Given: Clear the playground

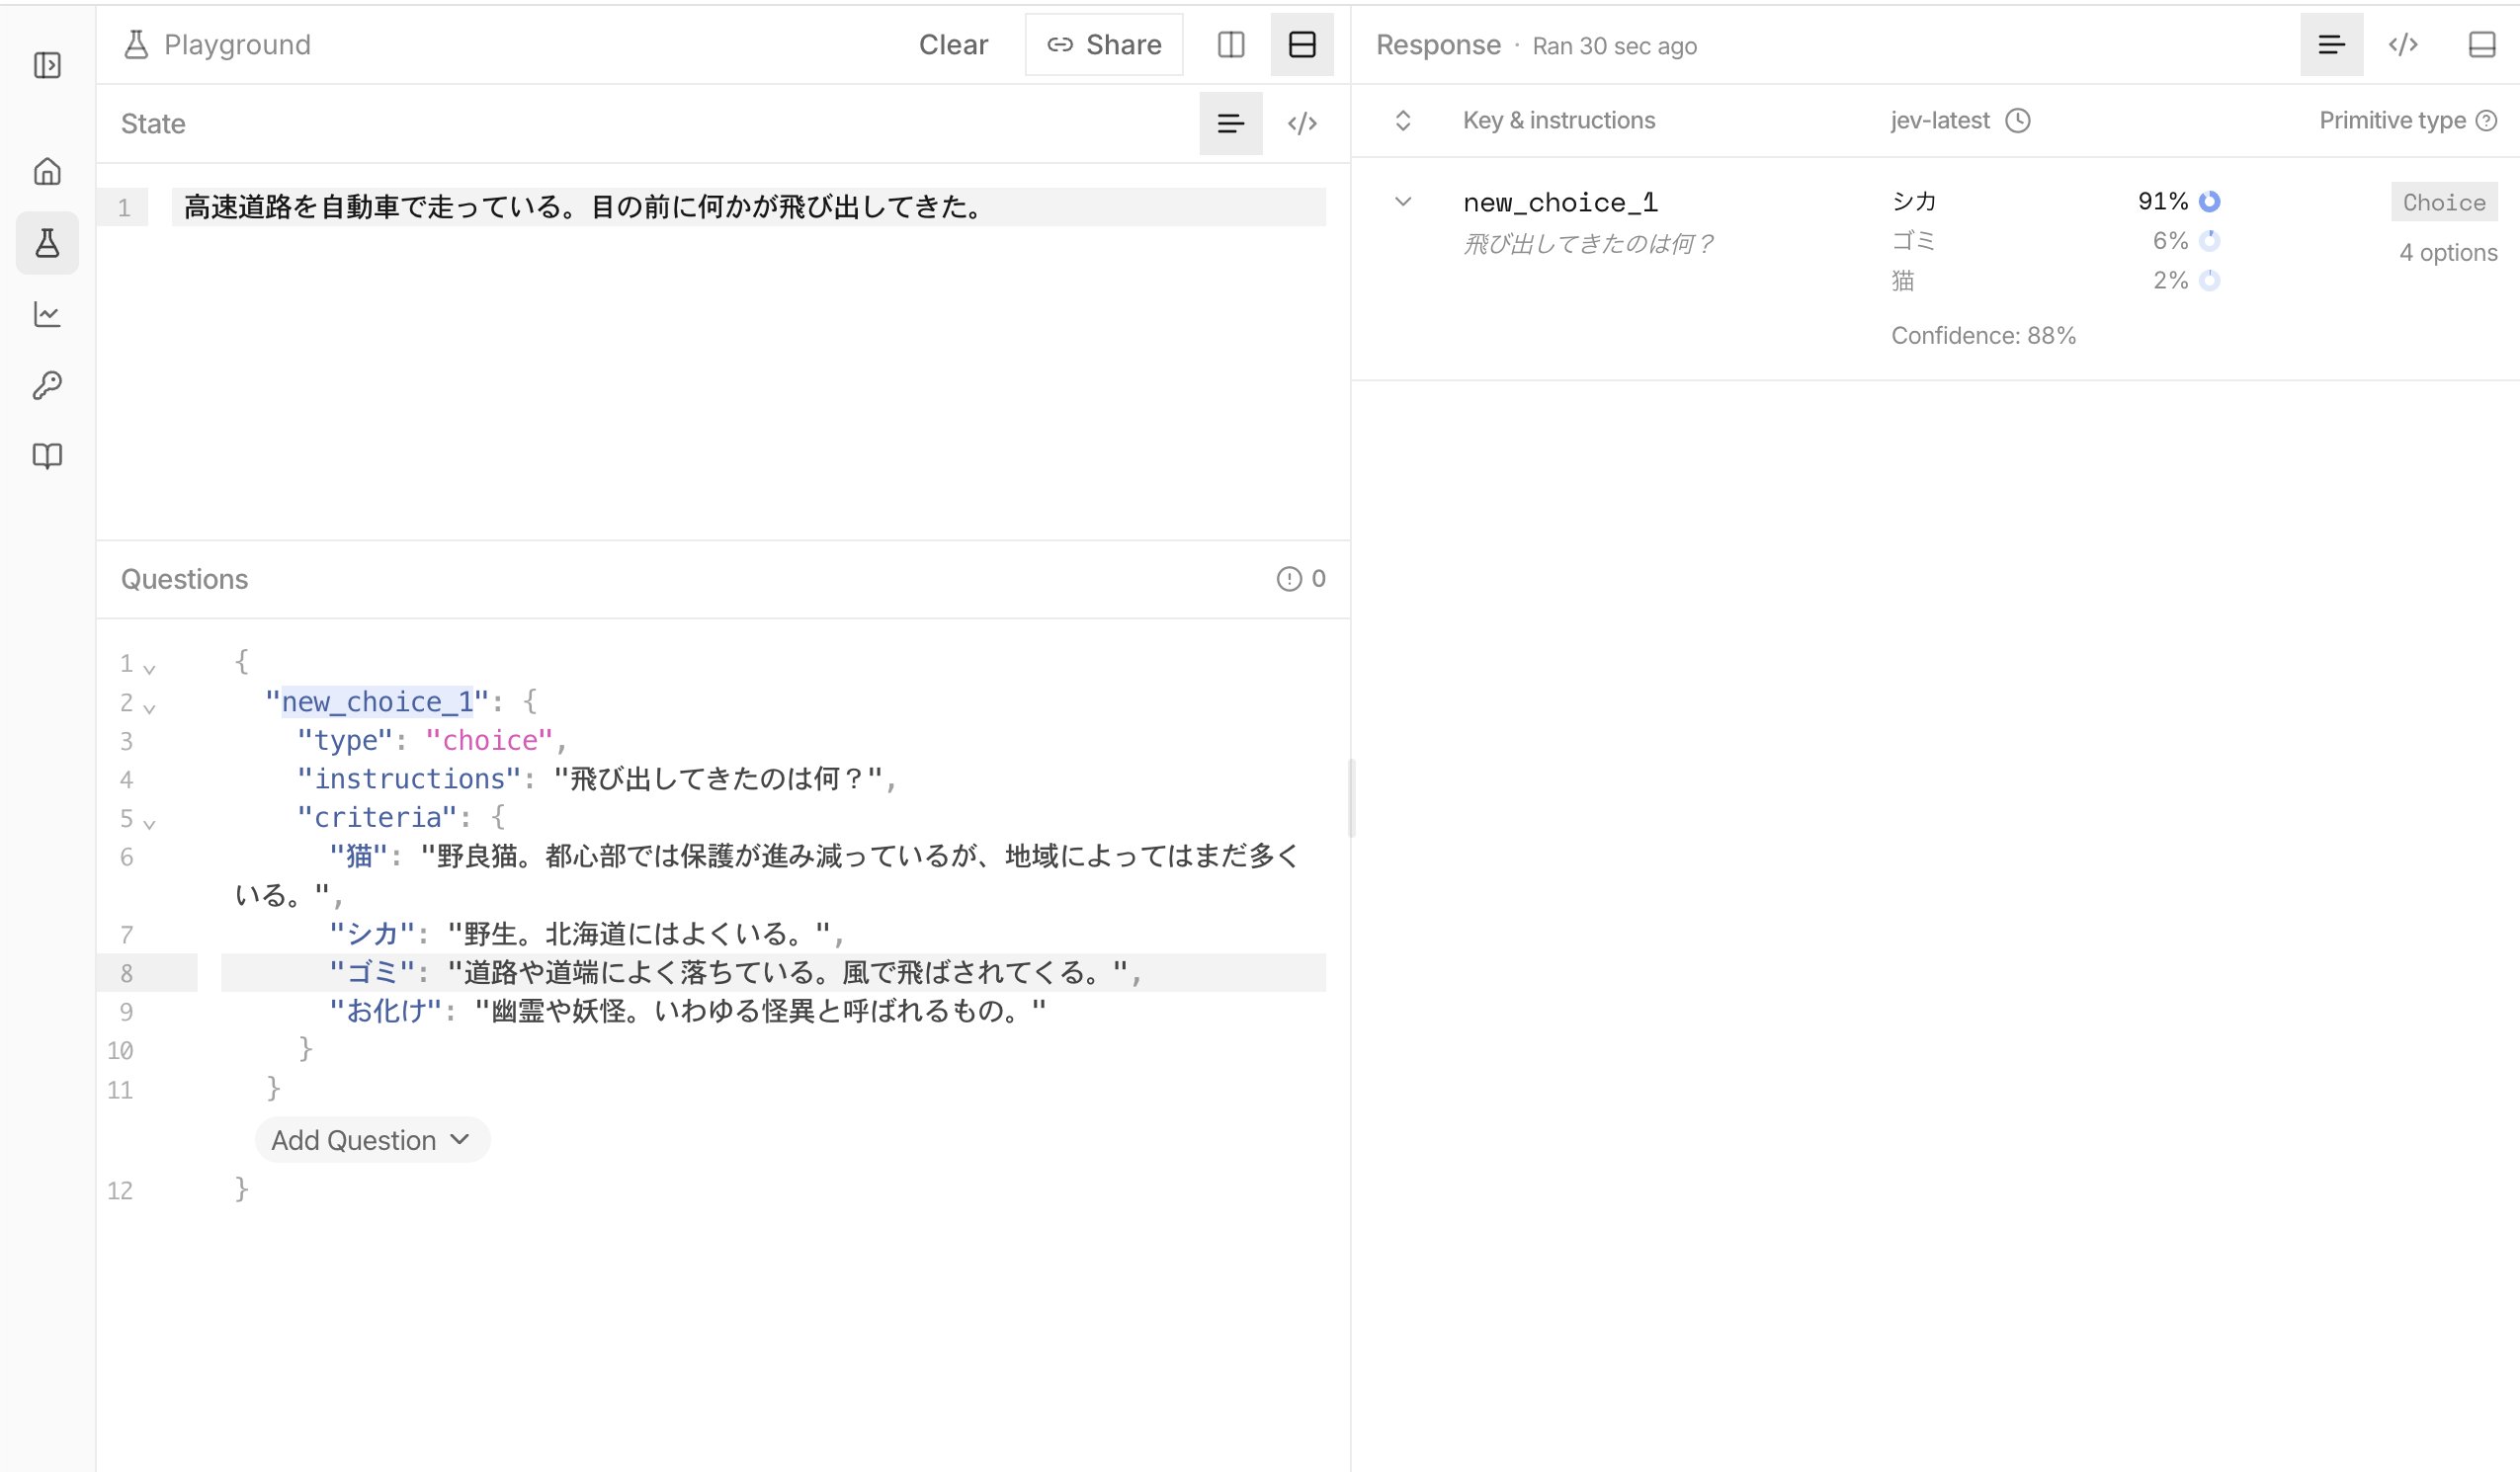Looking at the screenshot, I should 953,45.
